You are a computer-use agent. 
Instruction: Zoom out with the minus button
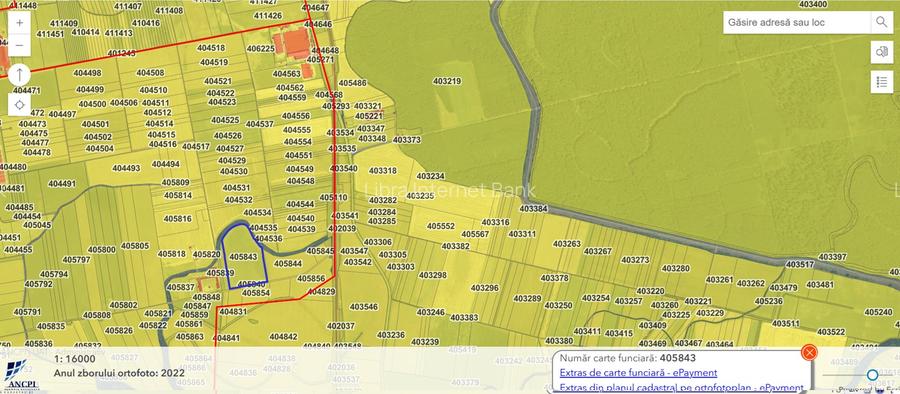tap(20, 45)
